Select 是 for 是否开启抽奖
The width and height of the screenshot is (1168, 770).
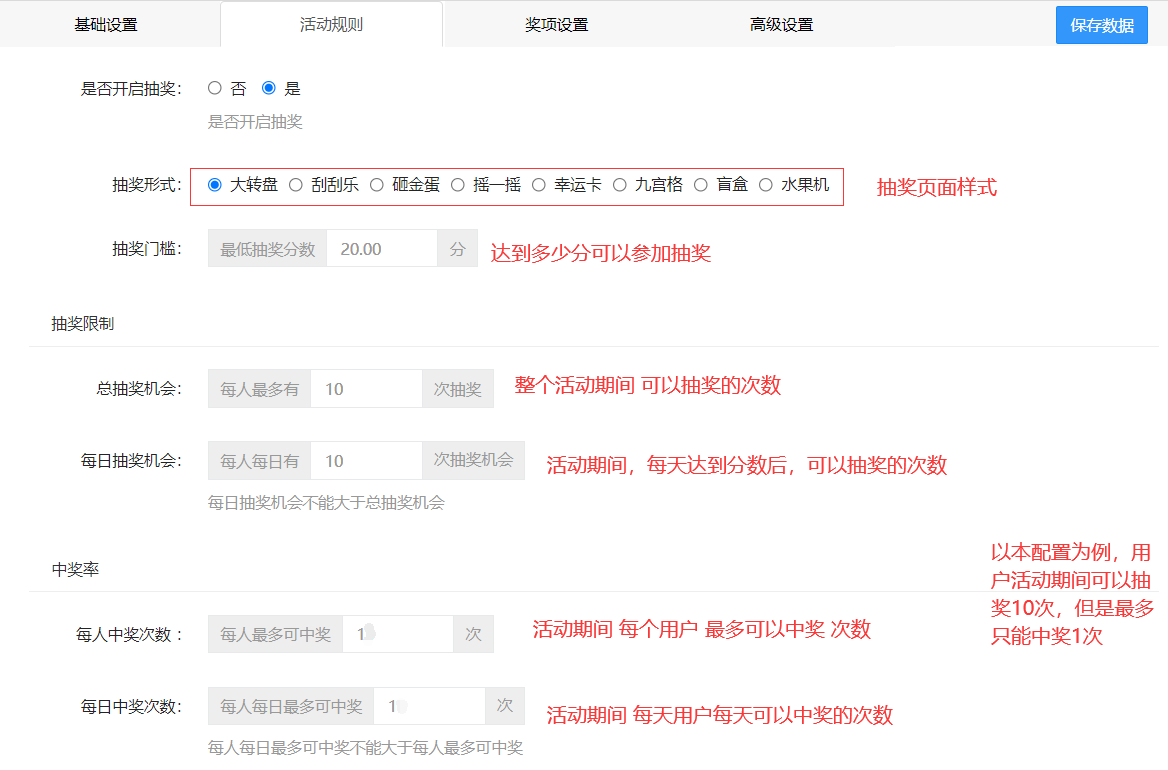pyautogui.click(x=269, y=88)
